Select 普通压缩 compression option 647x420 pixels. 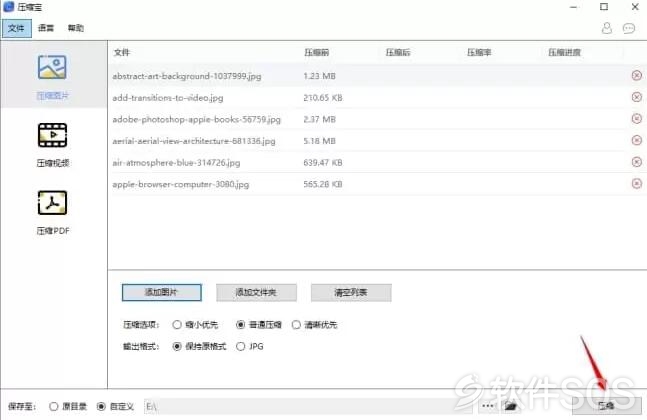pyautogui.click(x=259, y=325)
